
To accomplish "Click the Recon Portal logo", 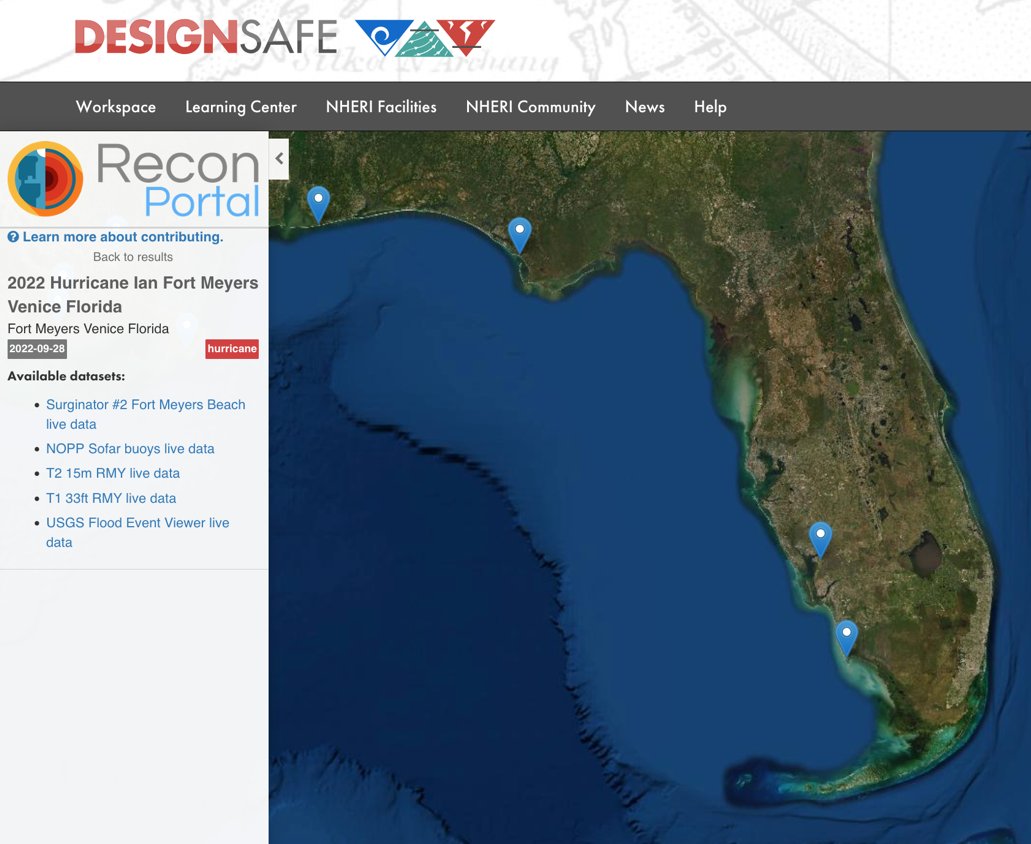I will [x=134, y=179].
